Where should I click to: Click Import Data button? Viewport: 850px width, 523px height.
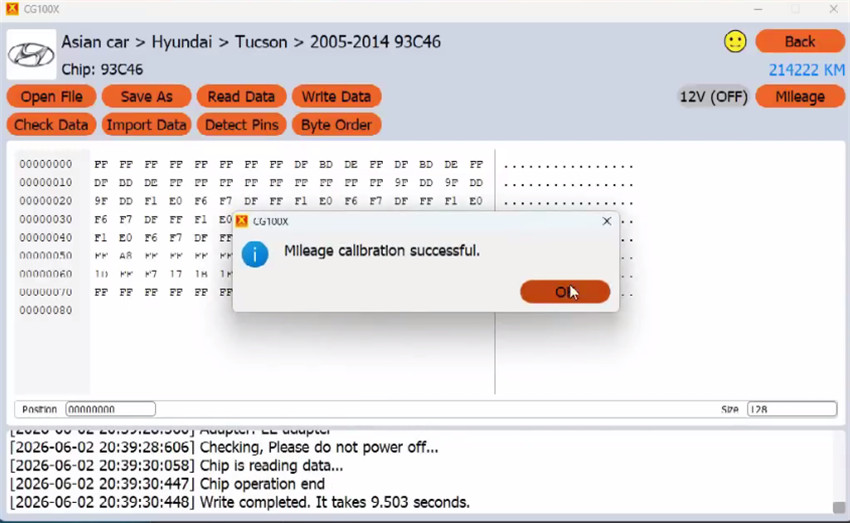click(146, 125)
